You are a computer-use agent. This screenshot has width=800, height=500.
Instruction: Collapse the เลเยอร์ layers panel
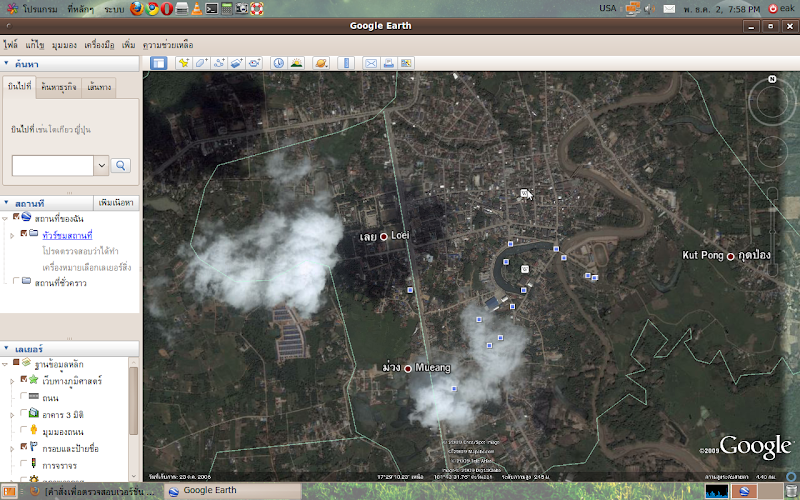coord(6,348)
